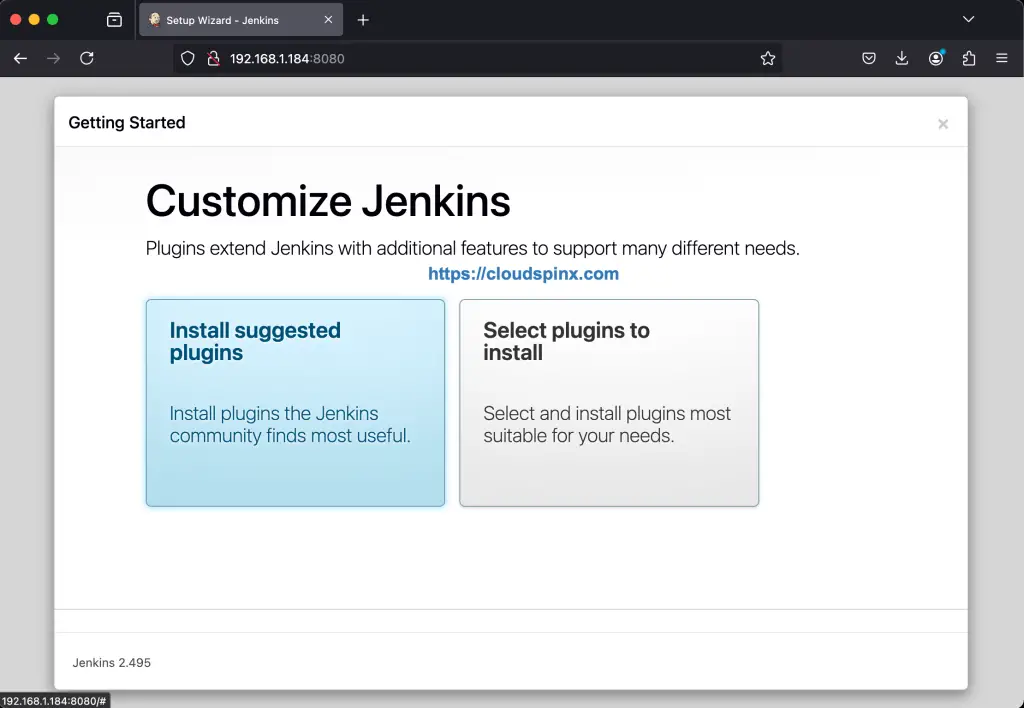The width and height of the screenshot is (1024, 708).
Task: Open the extensions puzzle piece icon
Action: pos(969,58)
